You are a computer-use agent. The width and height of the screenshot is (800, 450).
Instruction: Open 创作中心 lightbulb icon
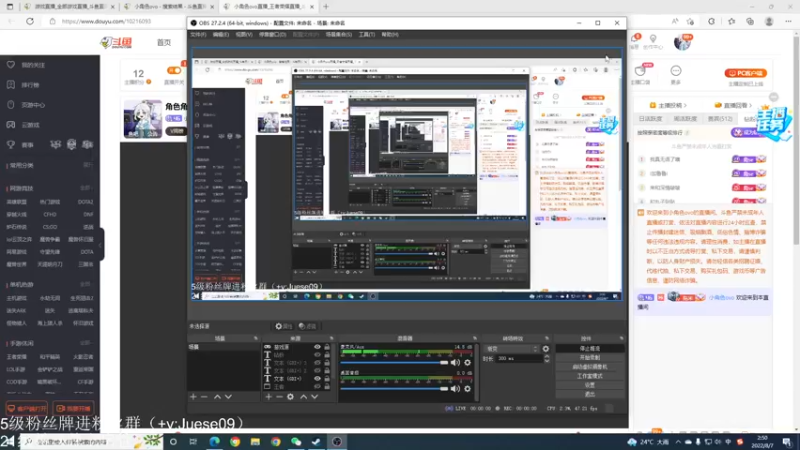(x=653, y=39)
